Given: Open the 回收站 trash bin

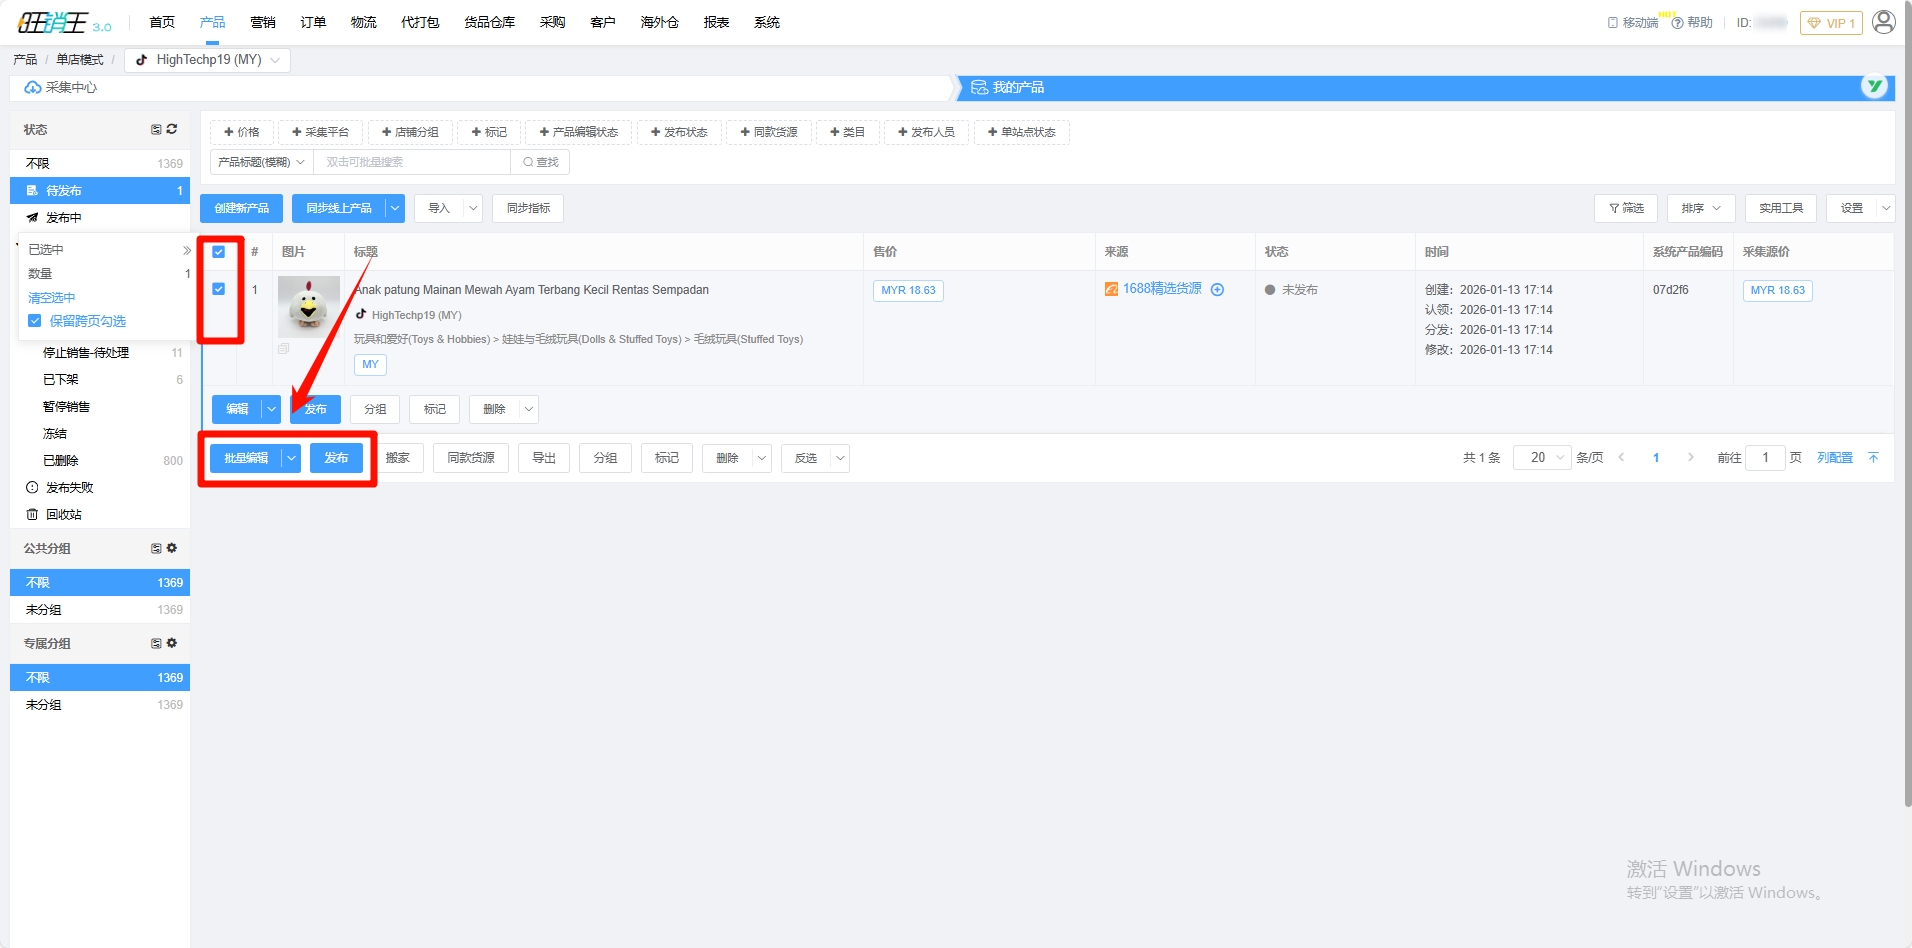Looking at the screenshot, I should coord(63,515).
